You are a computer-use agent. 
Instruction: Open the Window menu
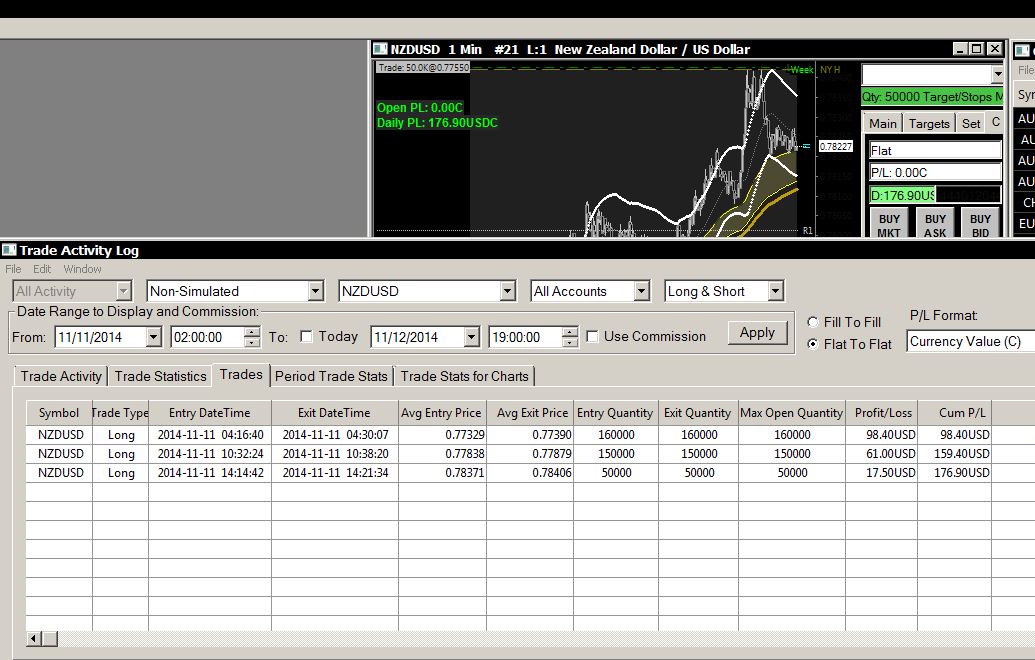[x=83, y=269]
